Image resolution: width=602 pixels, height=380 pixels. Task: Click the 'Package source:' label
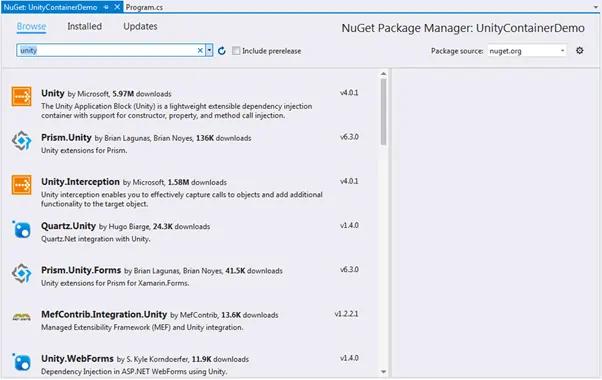click(457, 51)
